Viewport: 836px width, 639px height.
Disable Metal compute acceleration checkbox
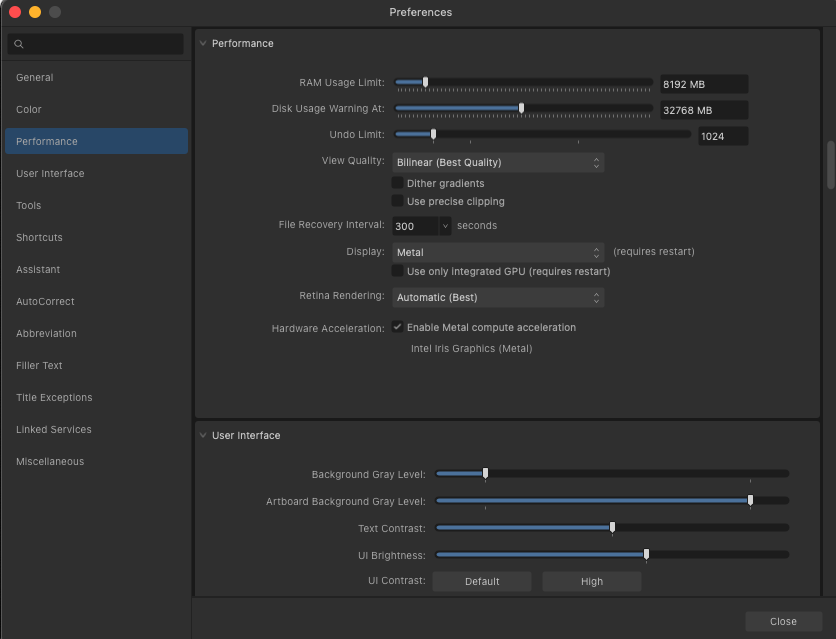point(397,328)
